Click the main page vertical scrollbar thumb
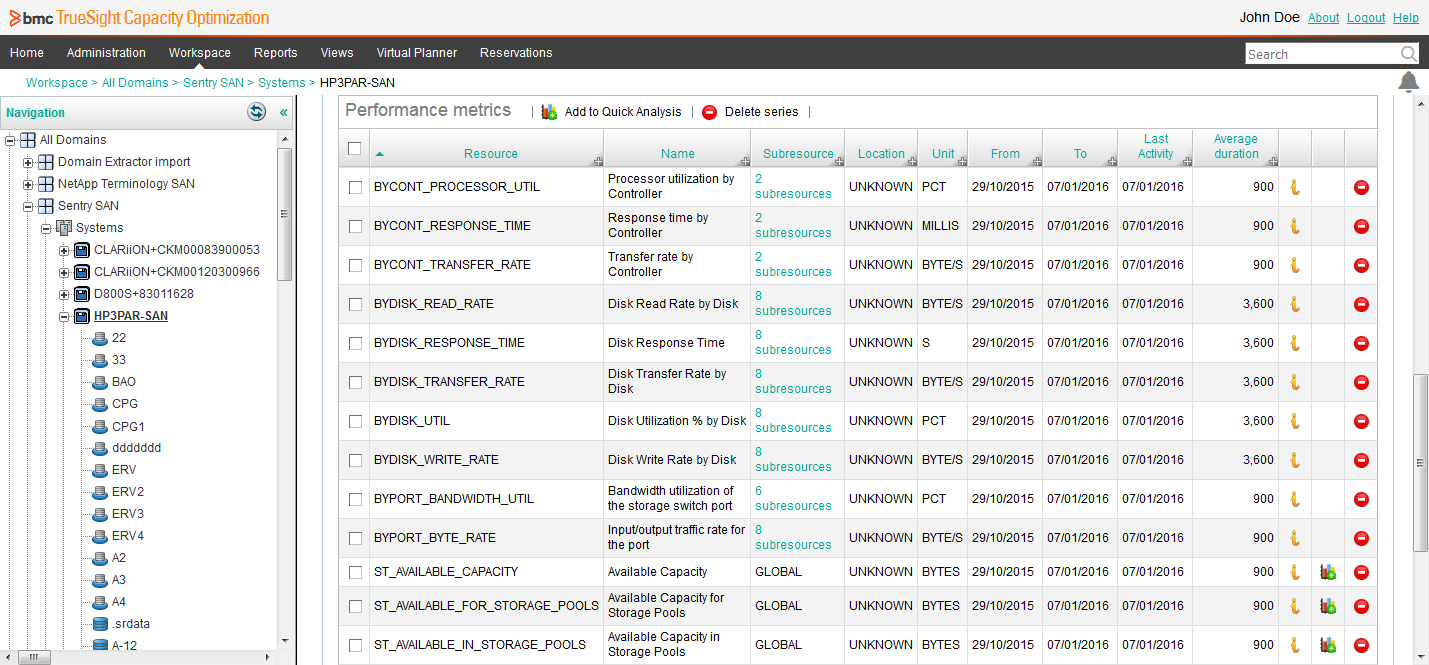Screen dimensions: 1429x665 (x=1420, y=462)
